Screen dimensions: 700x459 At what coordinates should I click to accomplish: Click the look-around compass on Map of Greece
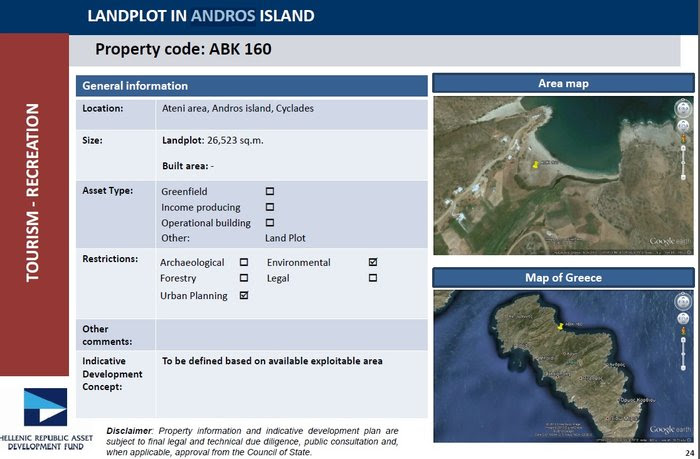tap(684, 301)
